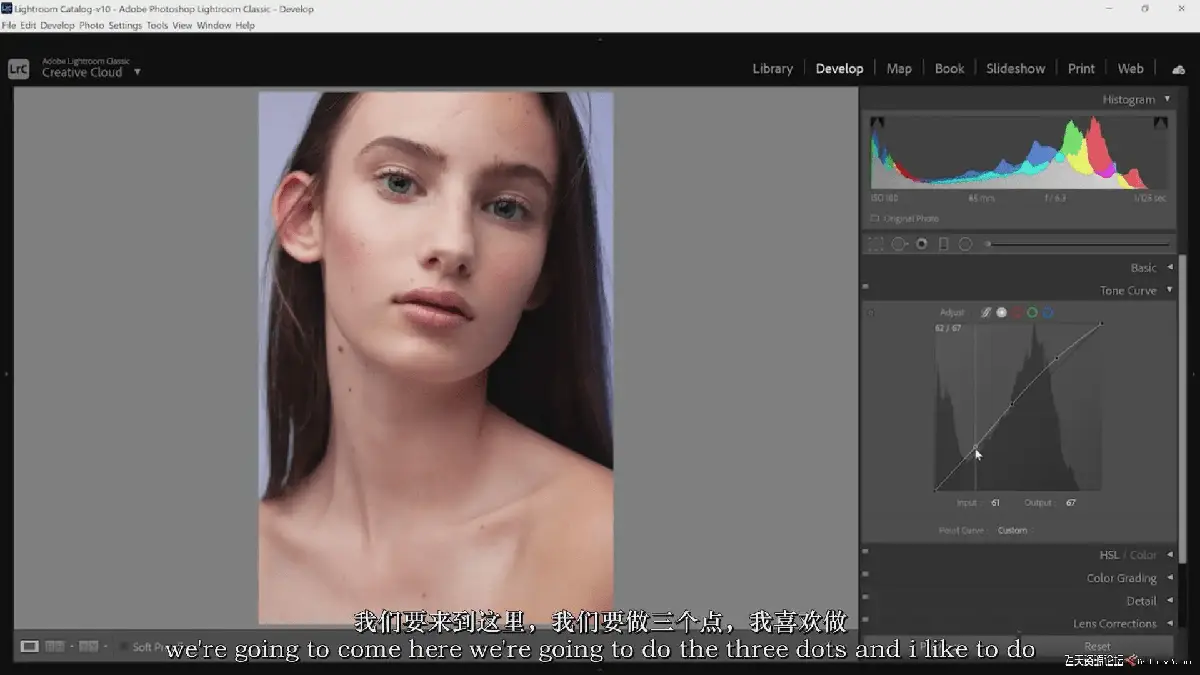This screenshot has width=1200, height=675.
Task: Collapse the Histogram panel
Action: (x=1166, y=100)
